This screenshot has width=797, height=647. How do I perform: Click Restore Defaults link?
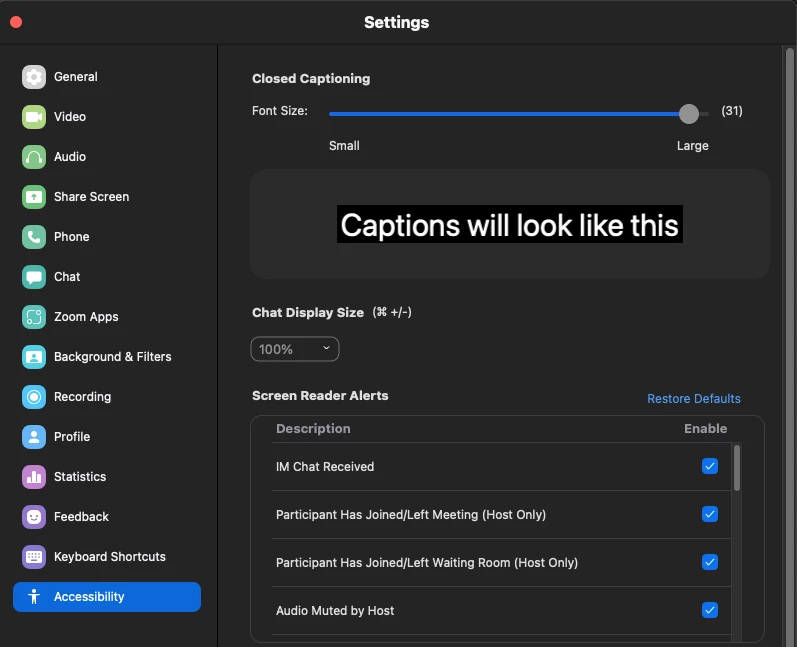tap(693, 399)
